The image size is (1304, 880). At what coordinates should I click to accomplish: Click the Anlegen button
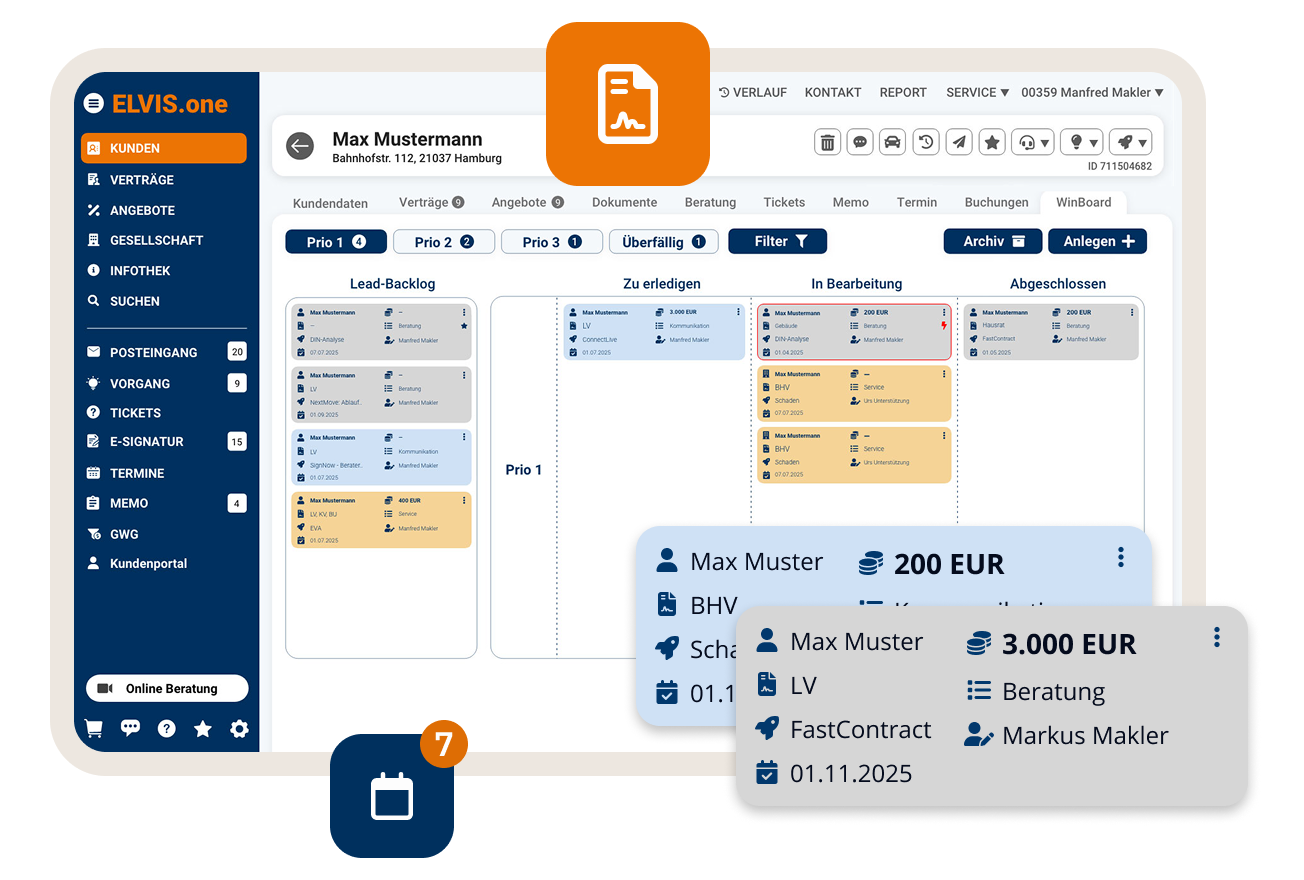(x=1098, y=241)
